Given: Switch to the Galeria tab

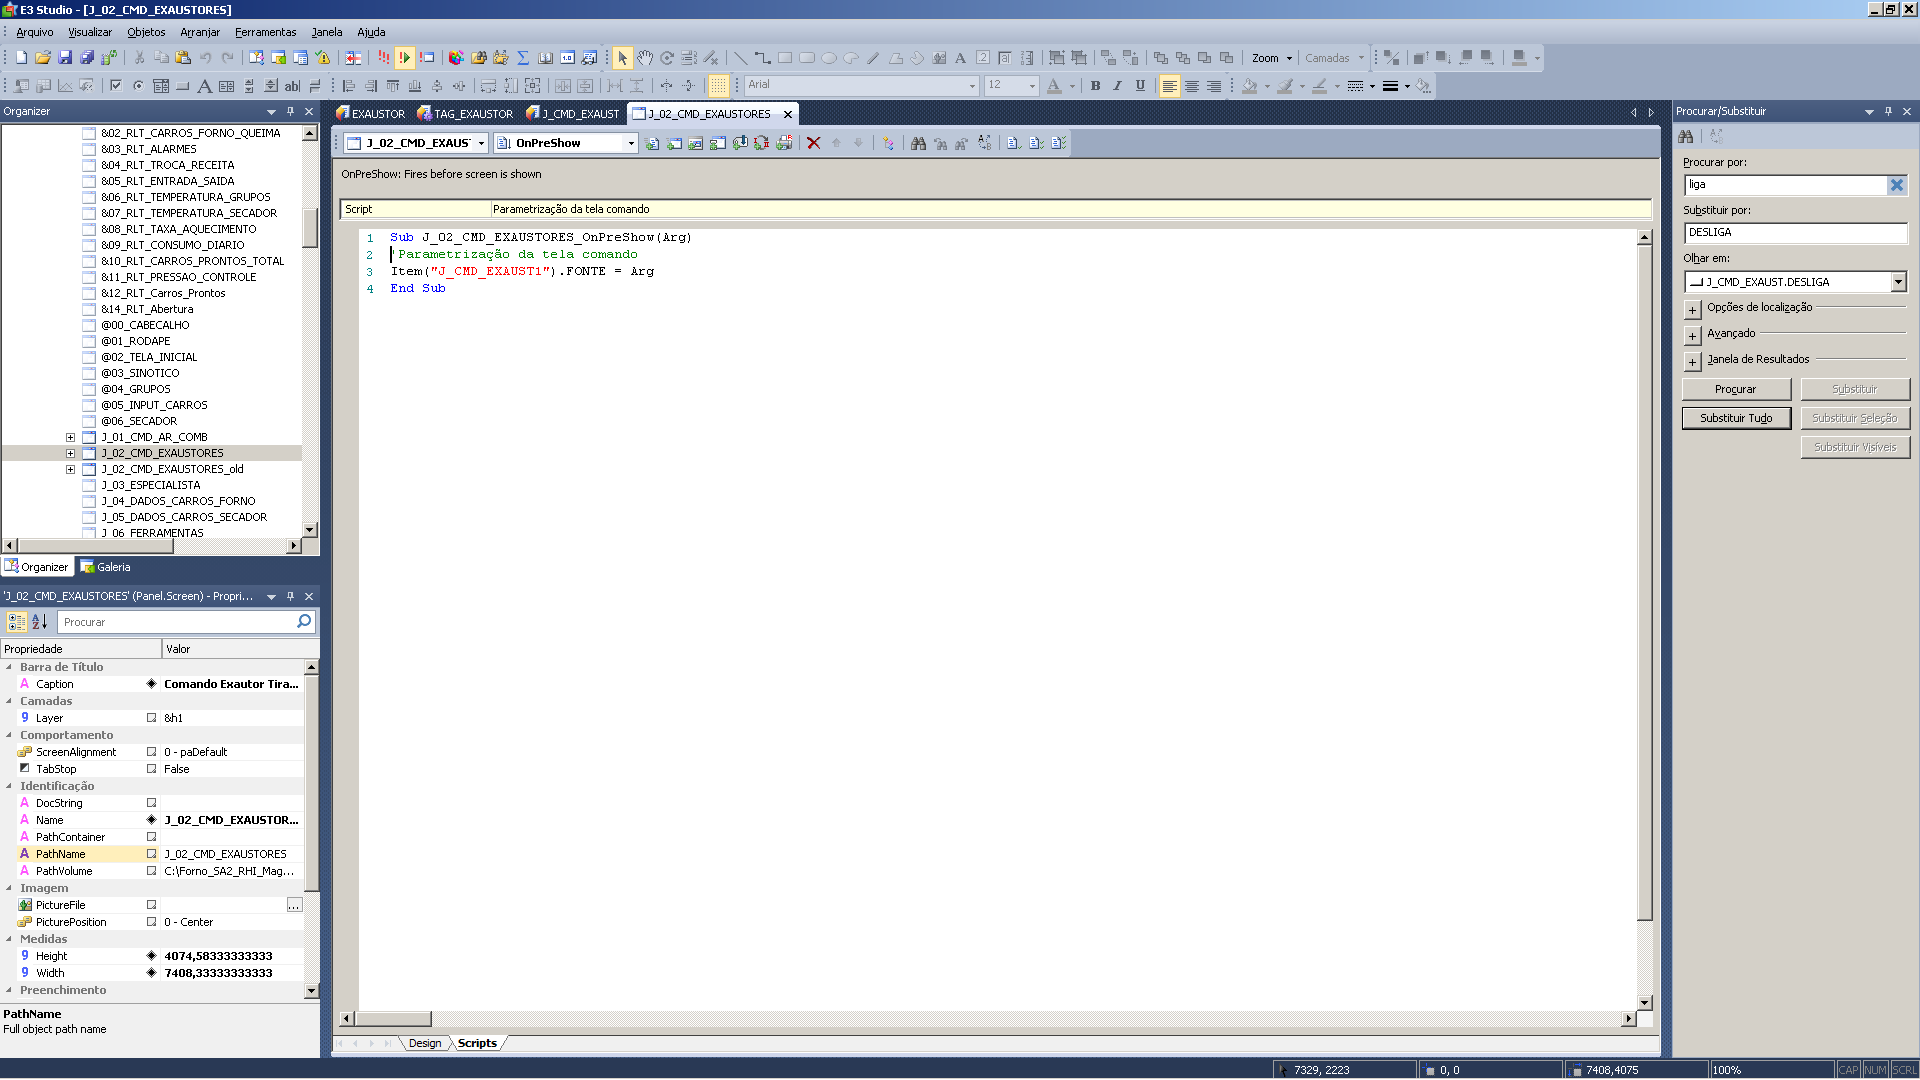Looking at the screenshot, I should pyautogui.click(x=106, y=567).
